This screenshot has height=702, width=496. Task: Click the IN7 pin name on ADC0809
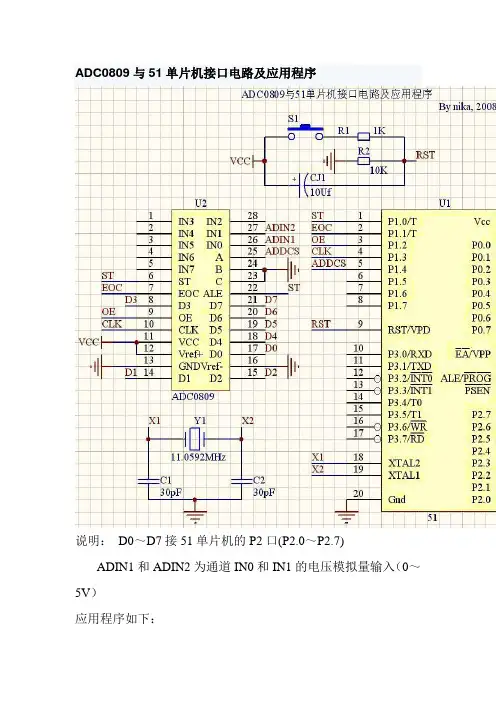coord(186,270)
